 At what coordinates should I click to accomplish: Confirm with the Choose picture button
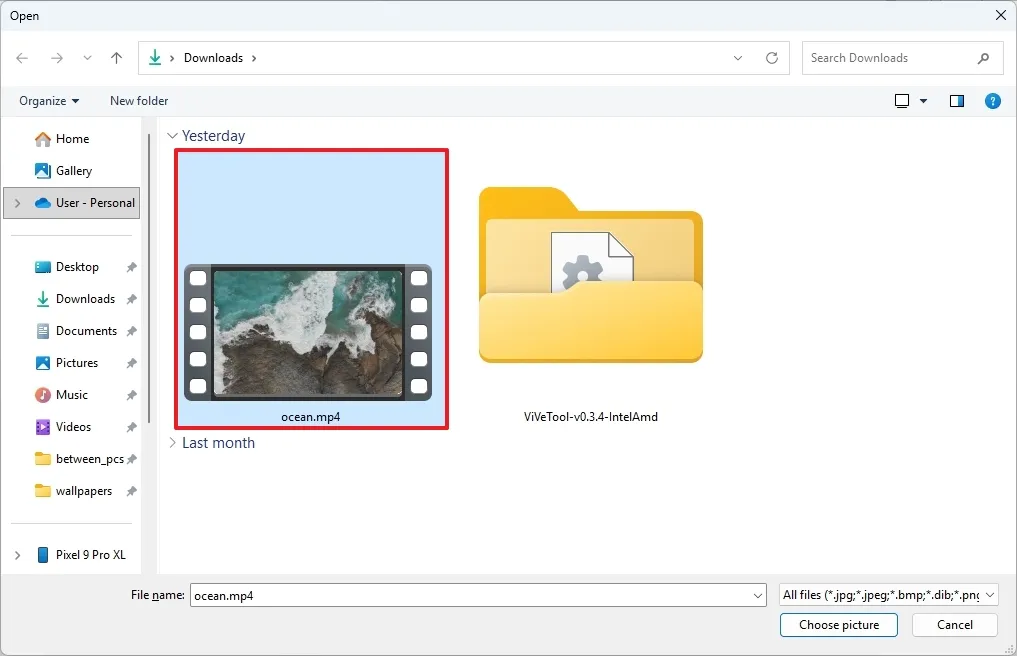[x=838, y=624]
